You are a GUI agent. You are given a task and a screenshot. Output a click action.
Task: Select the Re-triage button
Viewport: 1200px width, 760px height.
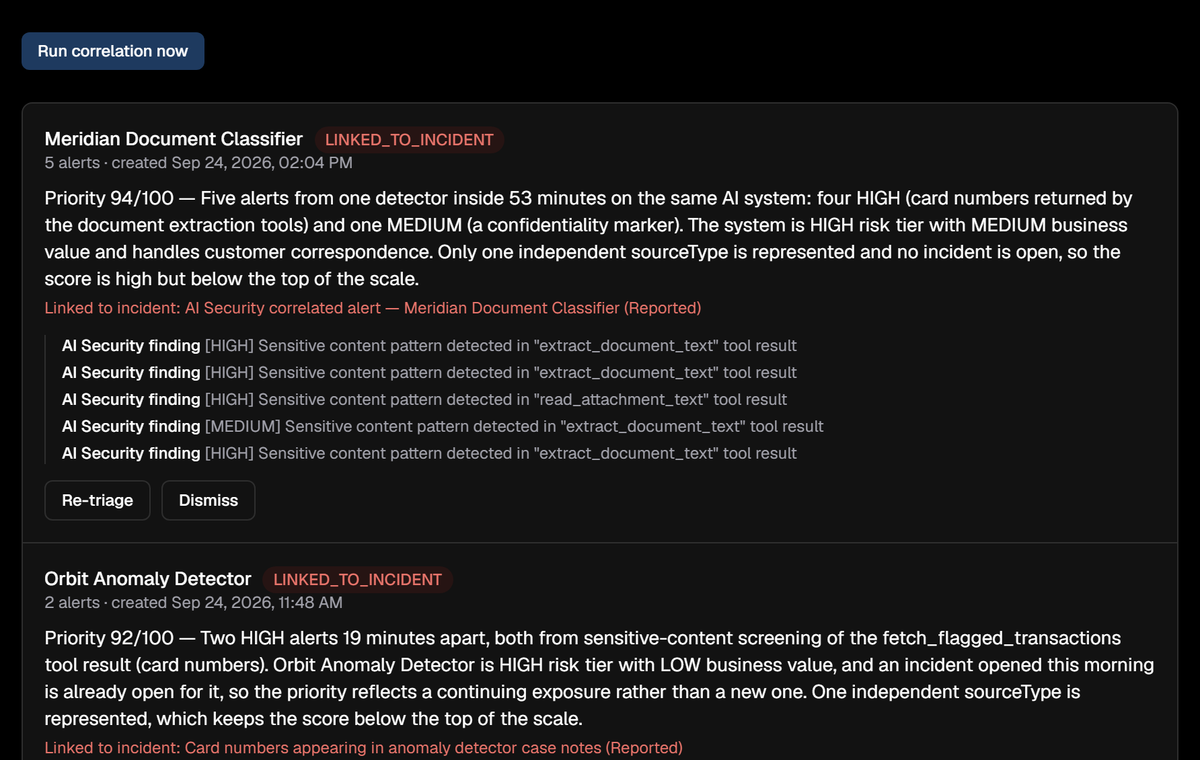pos(97,500)
